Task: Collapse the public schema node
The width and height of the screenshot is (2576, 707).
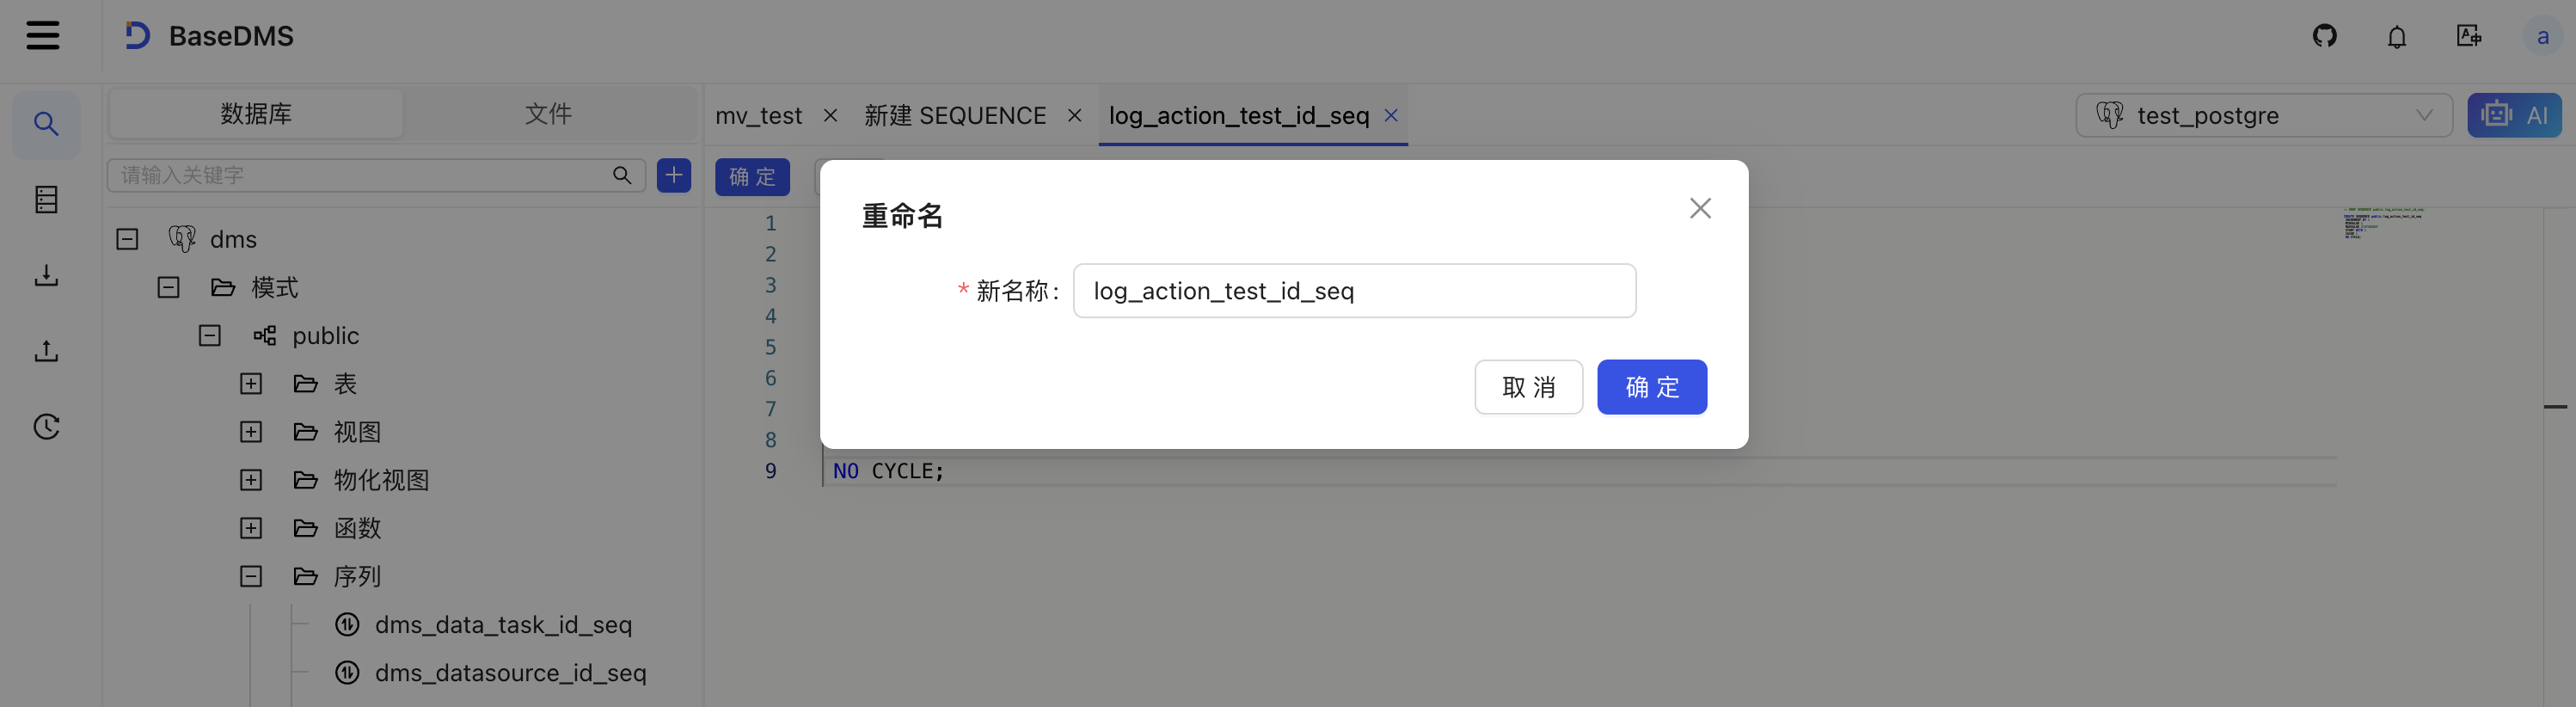Action: [x=209, y=335]
